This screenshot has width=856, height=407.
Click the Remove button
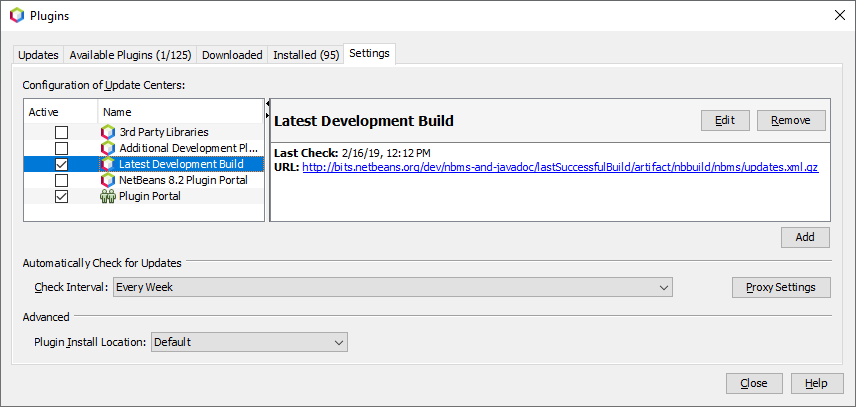click(x=791, y=121)
